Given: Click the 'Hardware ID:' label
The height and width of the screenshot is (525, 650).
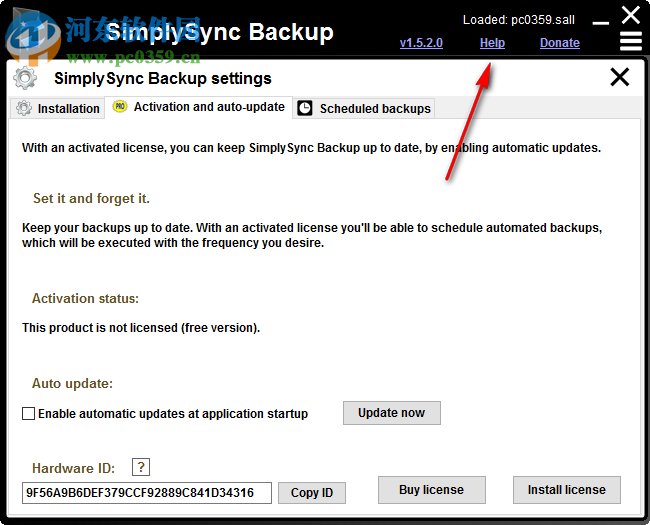Looking at the screenshot, I should [x=73, y=468].
